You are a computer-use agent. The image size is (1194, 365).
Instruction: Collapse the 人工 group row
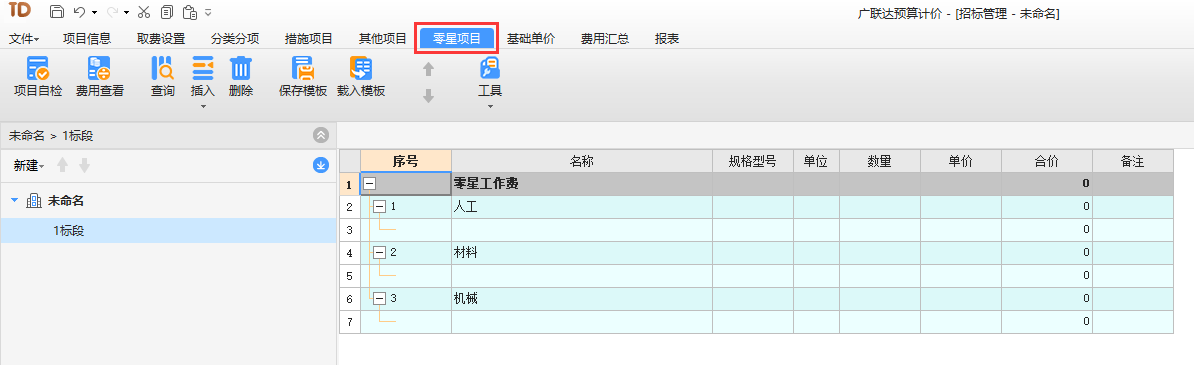[378, 207]
